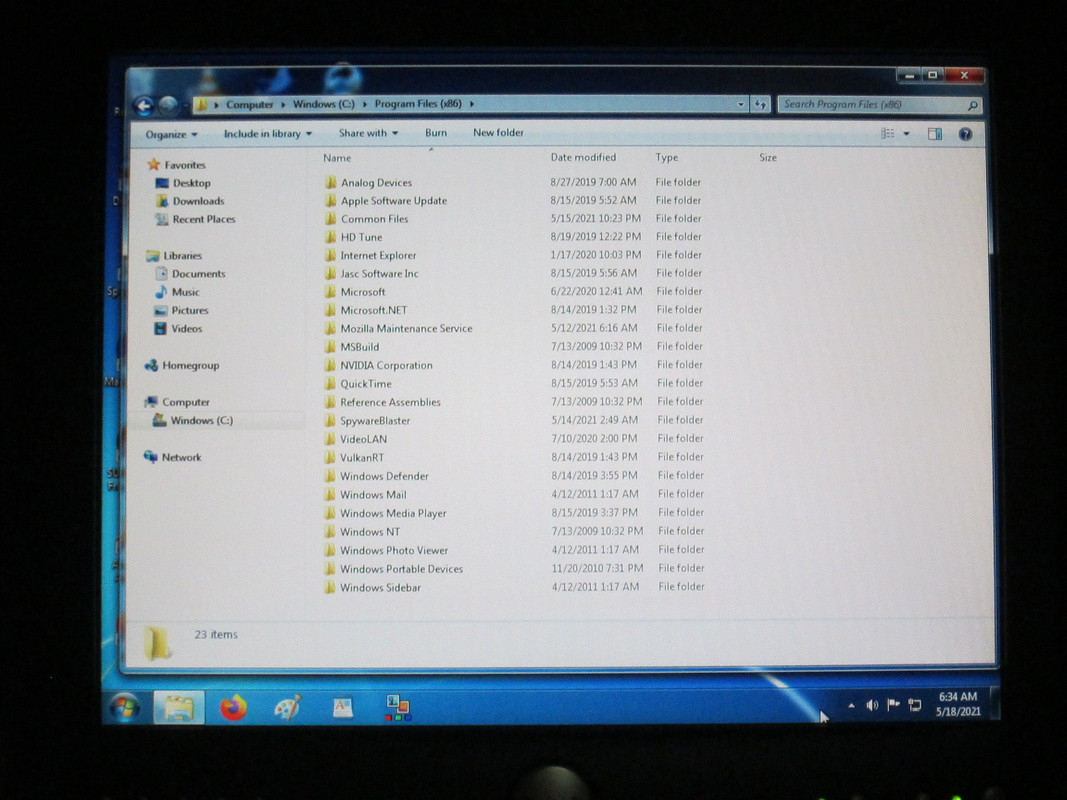Select the Microsoft.NET folder icon

coord(331,310)
